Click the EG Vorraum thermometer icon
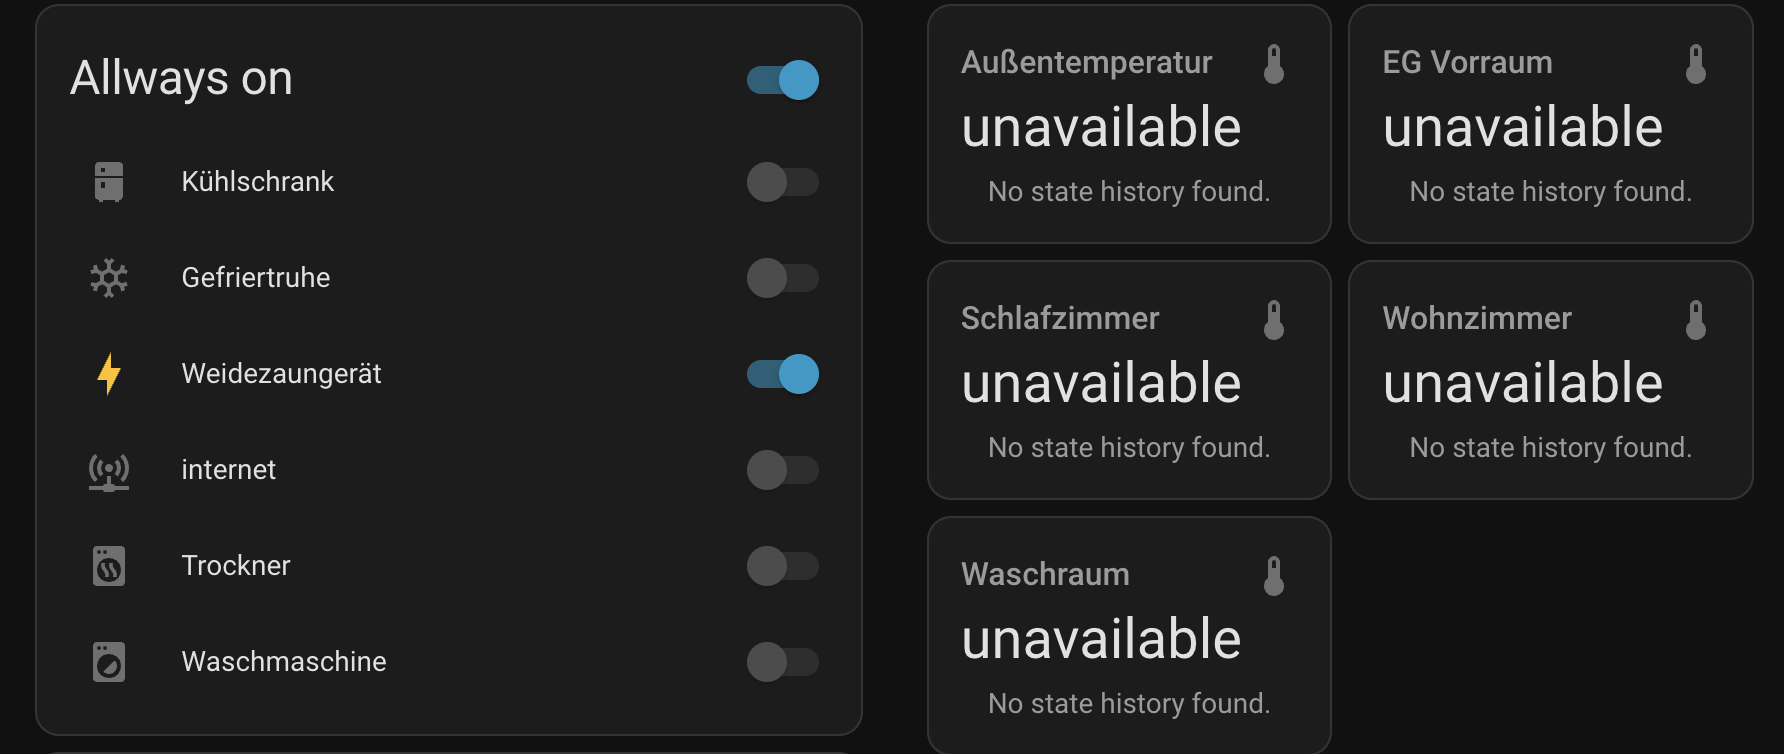This screenshot has width=1784, height=754. pos(1696,64)
